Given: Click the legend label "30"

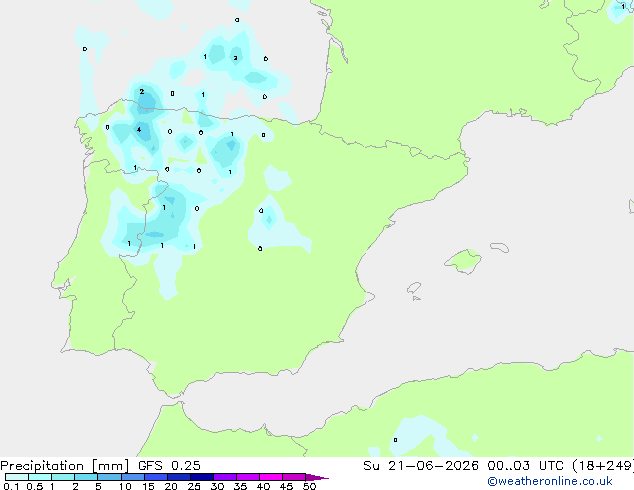Looking at the screenshot, I should (217, 486).
